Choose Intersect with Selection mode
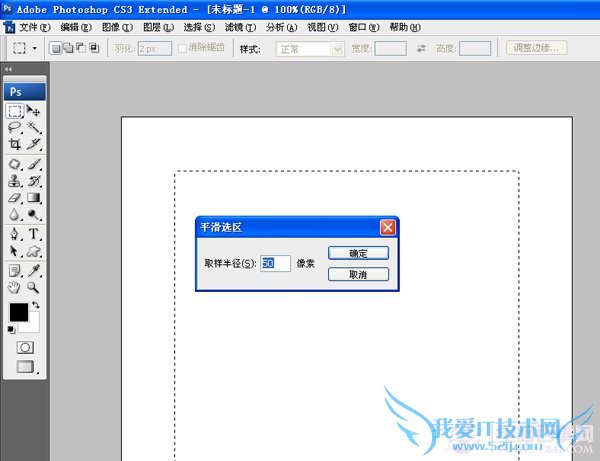Image resolution: width=600 pixels, height=461 pixels. (94, 48)
